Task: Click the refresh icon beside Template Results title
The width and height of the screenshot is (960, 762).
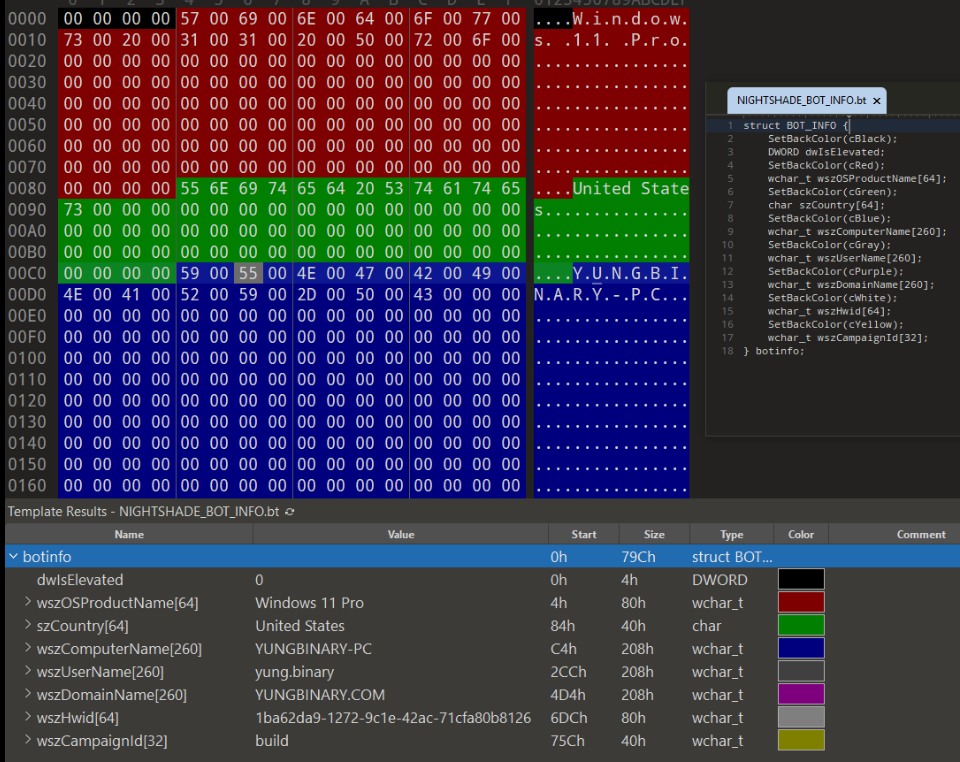Action: (290, 512)
